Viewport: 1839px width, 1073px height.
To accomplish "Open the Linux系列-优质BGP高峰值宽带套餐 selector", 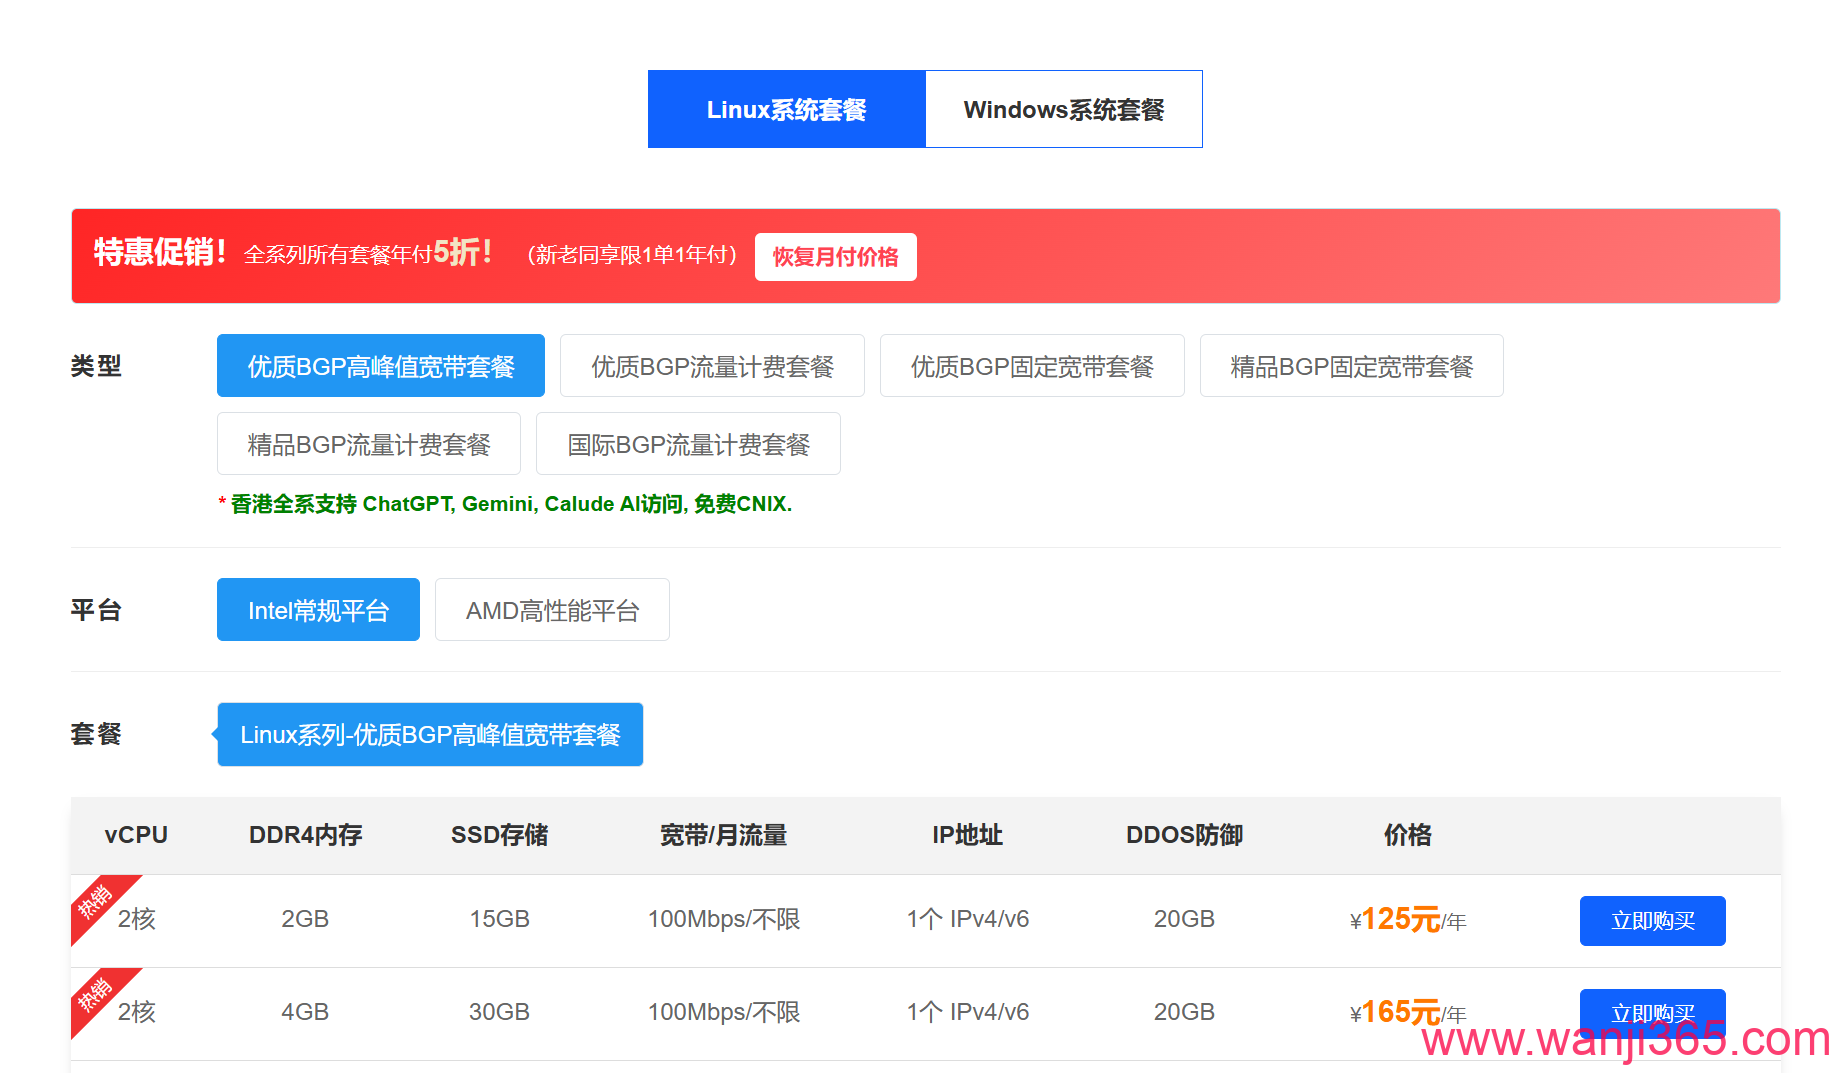I will [429, 734].
